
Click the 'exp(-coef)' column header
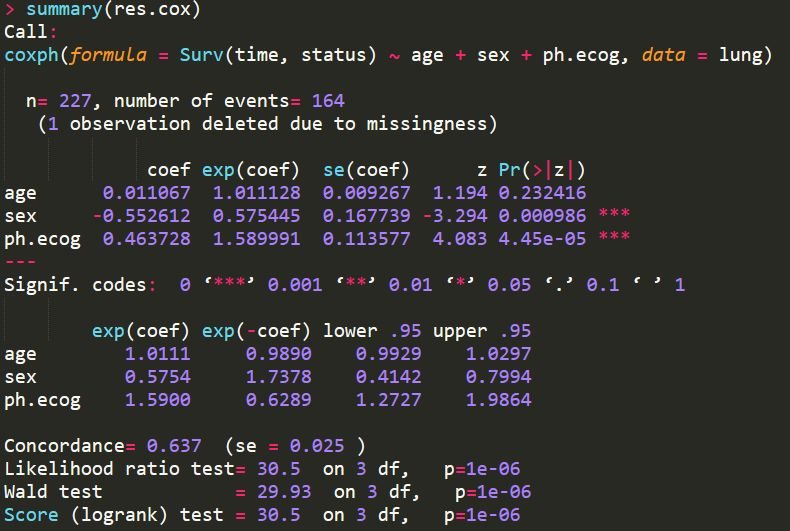(x=256, y=331)
